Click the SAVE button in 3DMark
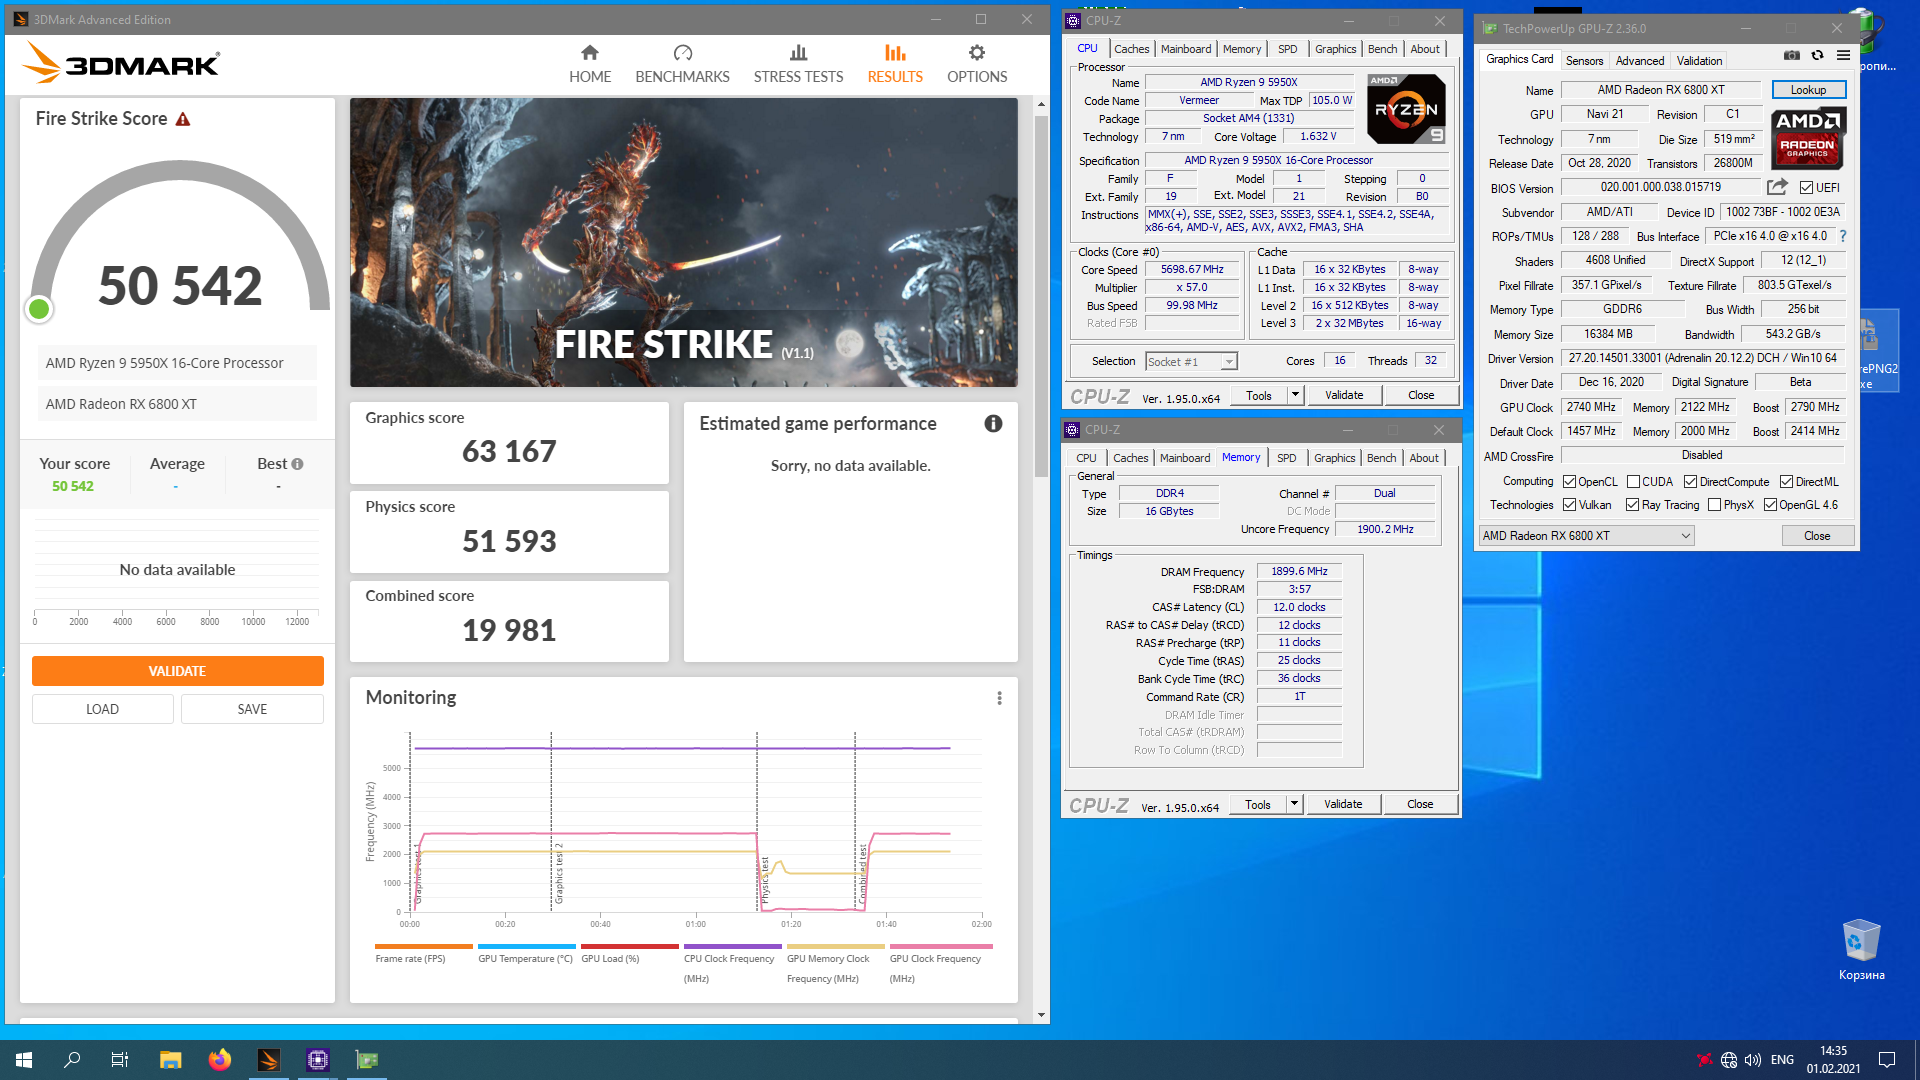This screenshot has width=1920, height=1080. coord(252,709)
